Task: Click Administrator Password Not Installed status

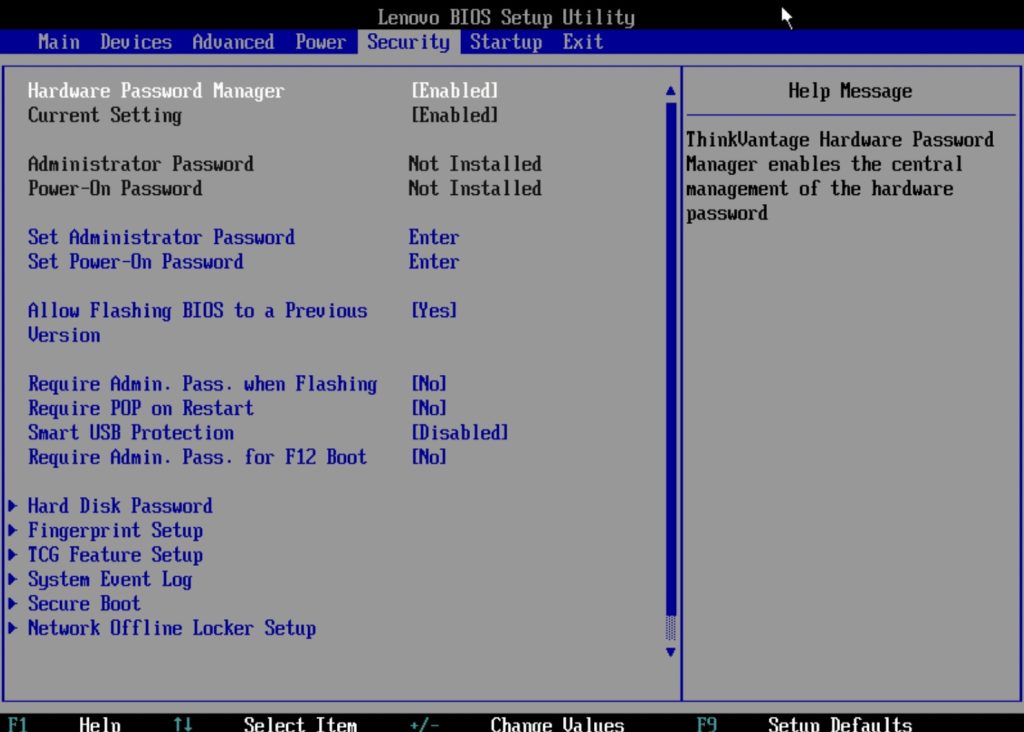Action: coord(475,164)
